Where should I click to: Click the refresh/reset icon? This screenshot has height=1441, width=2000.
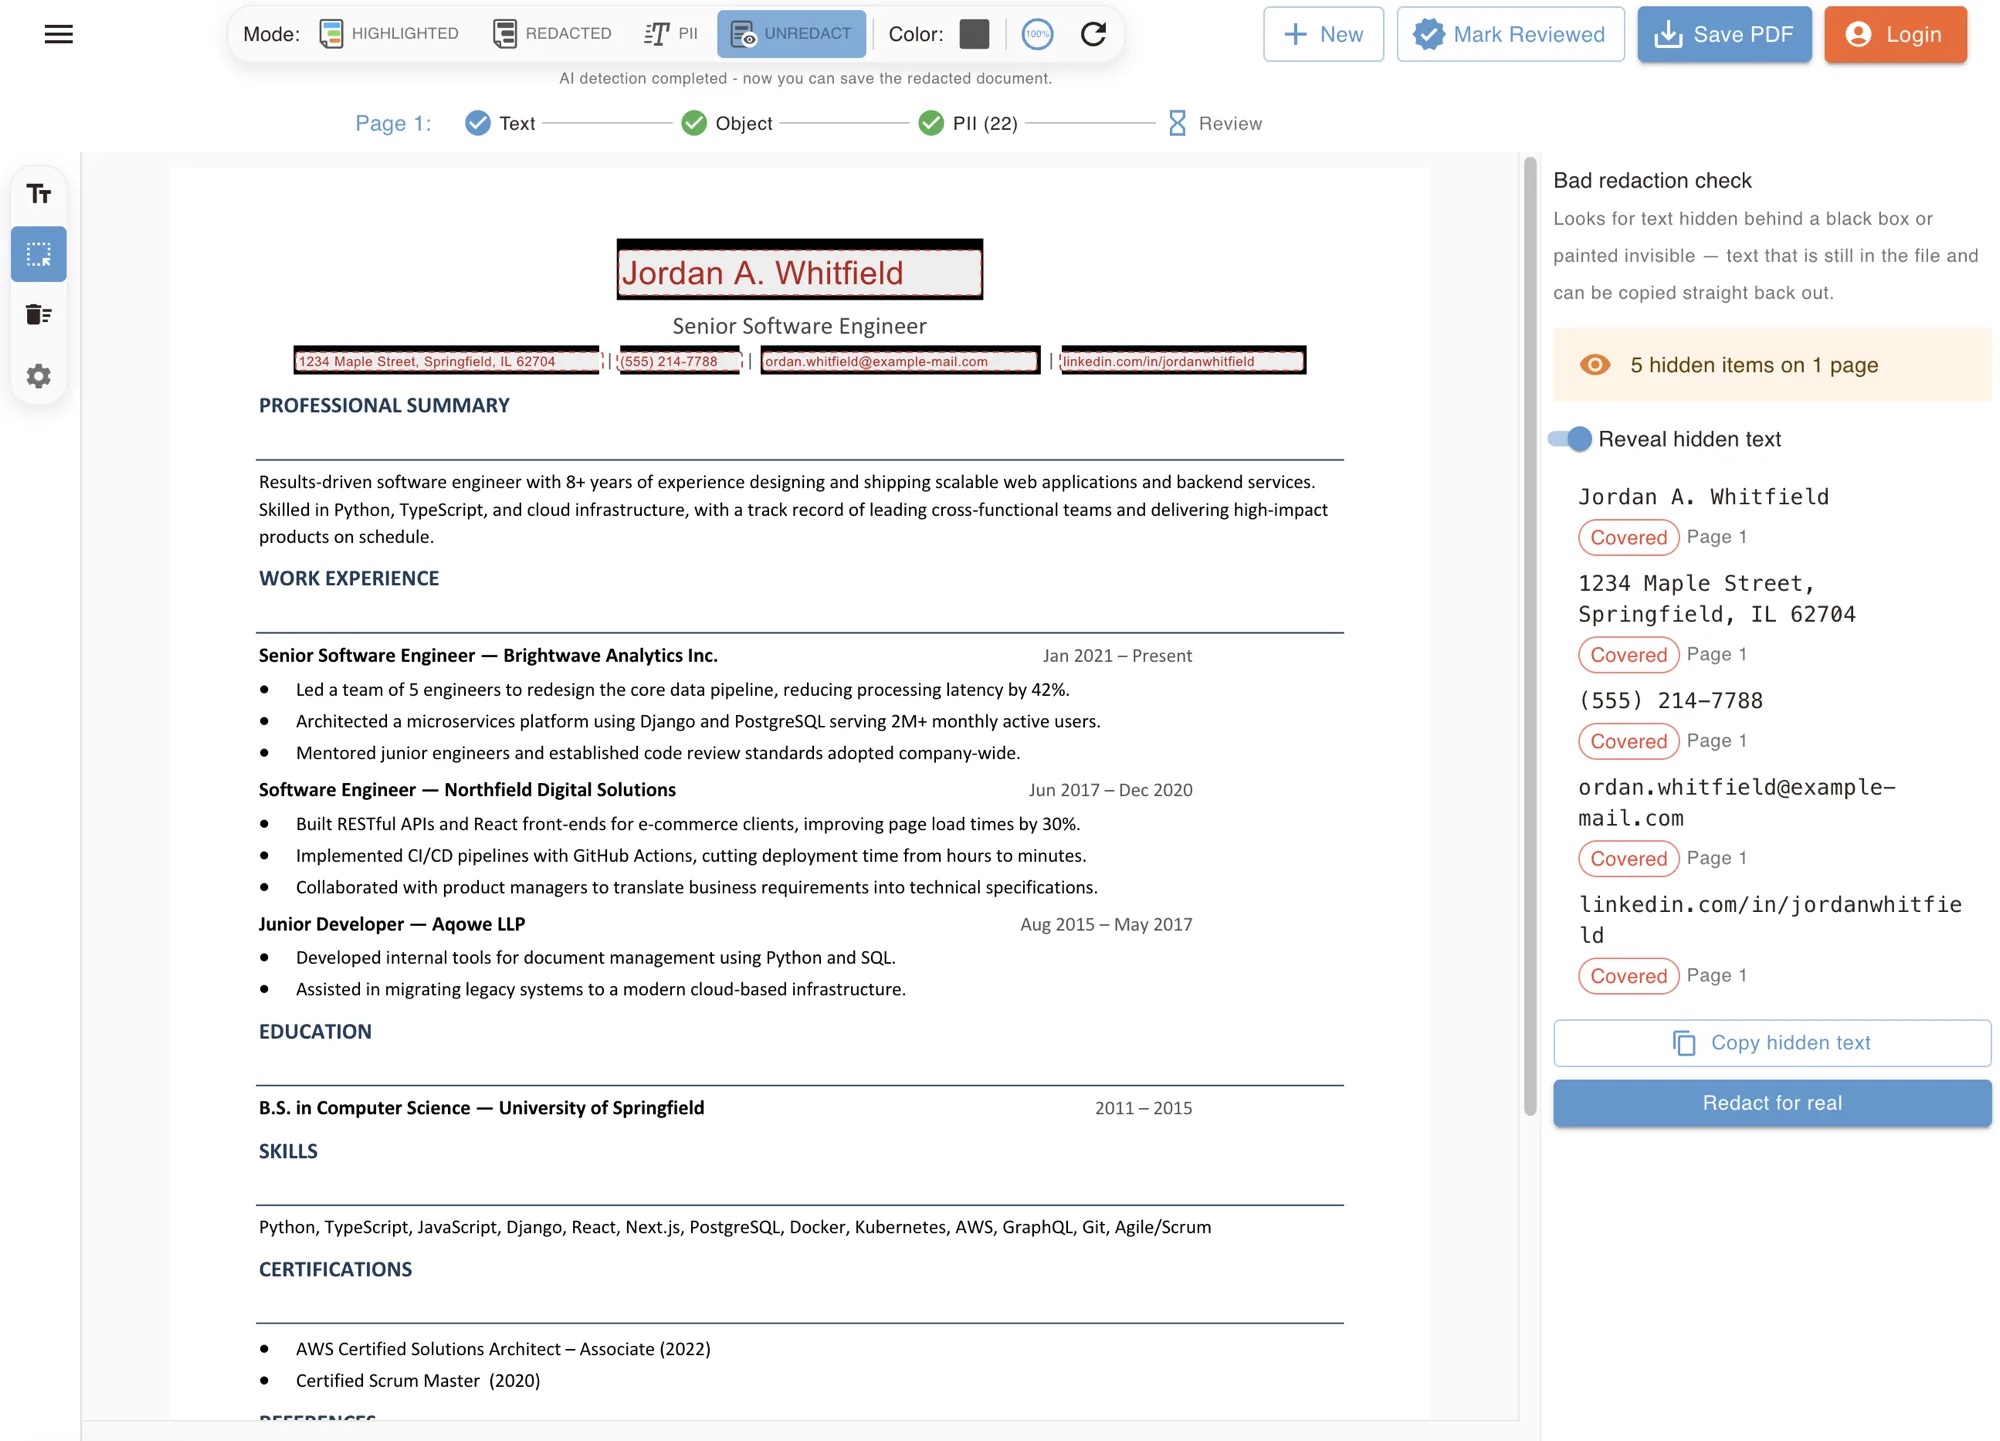[1093, 34]
